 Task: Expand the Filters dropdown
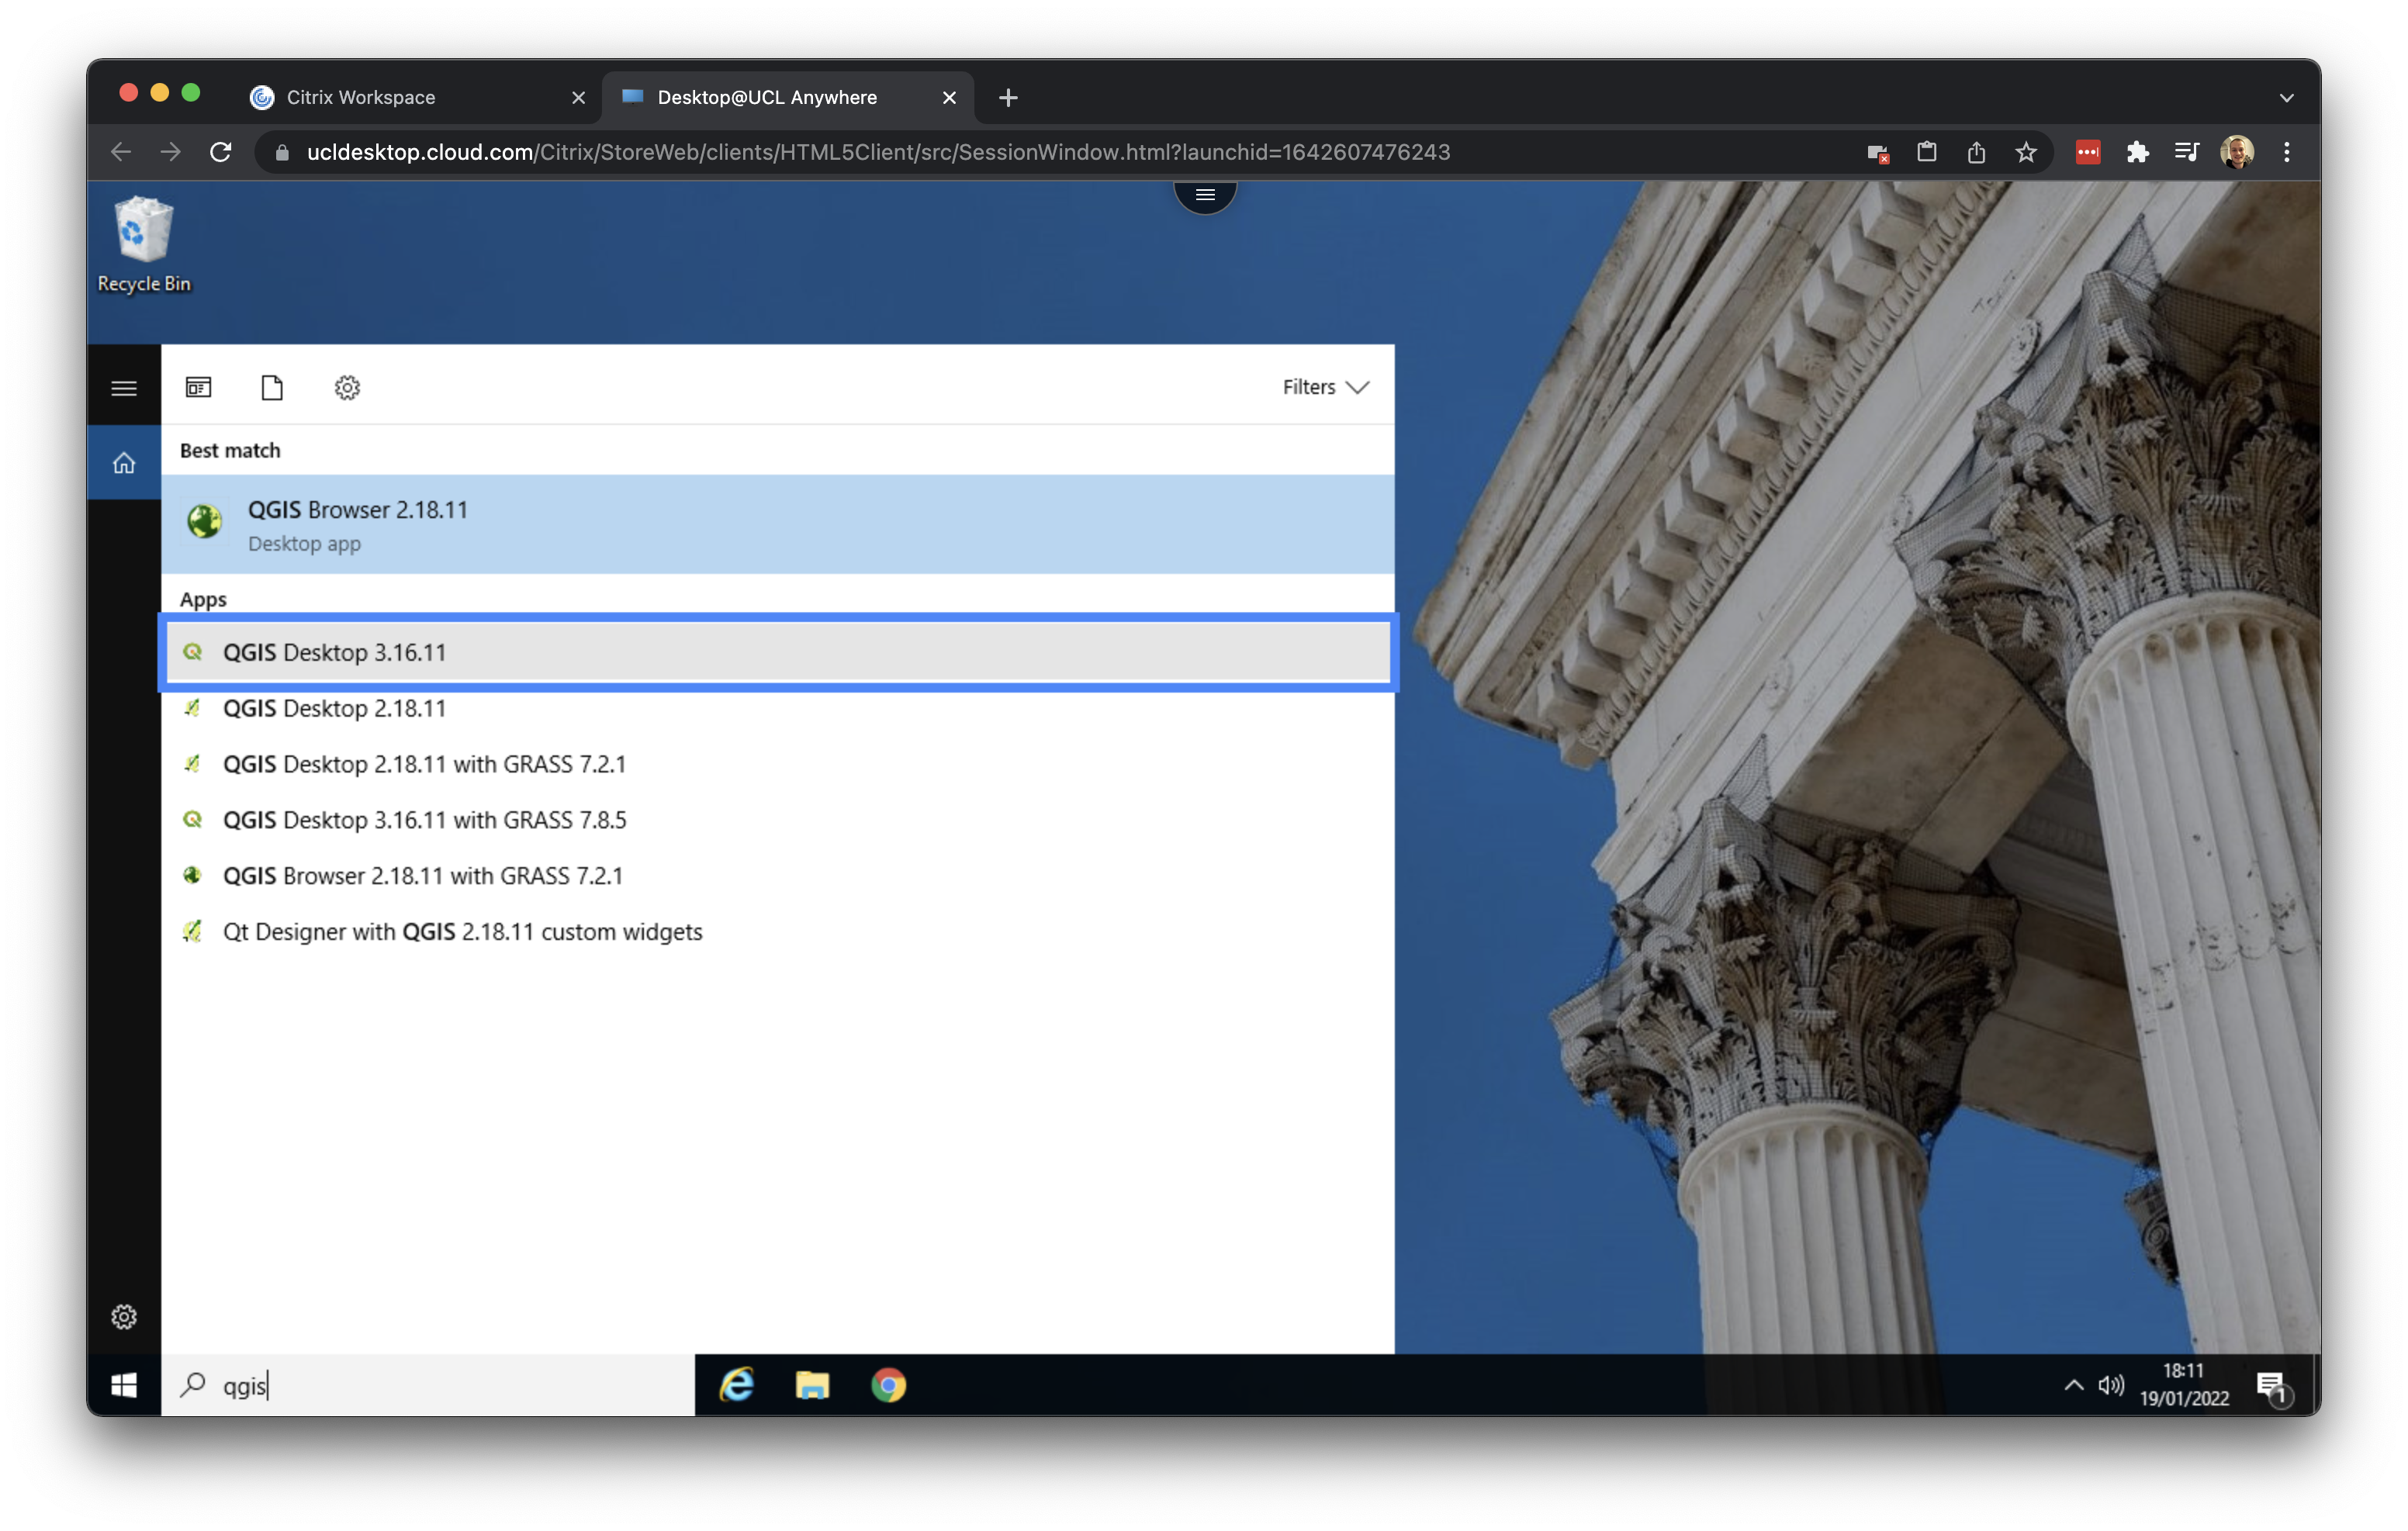[1325, 387]
